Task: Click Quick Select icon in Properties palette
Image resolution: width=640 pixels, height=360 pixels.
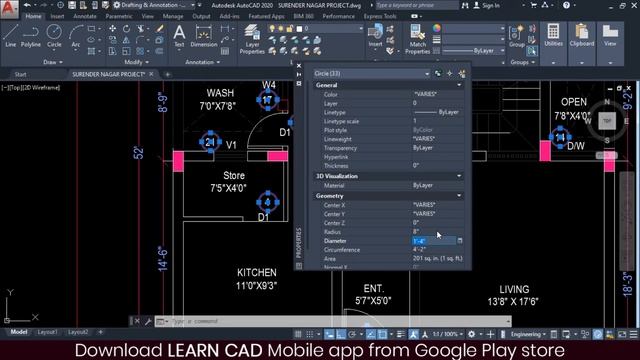Action: tap(462, 73)
